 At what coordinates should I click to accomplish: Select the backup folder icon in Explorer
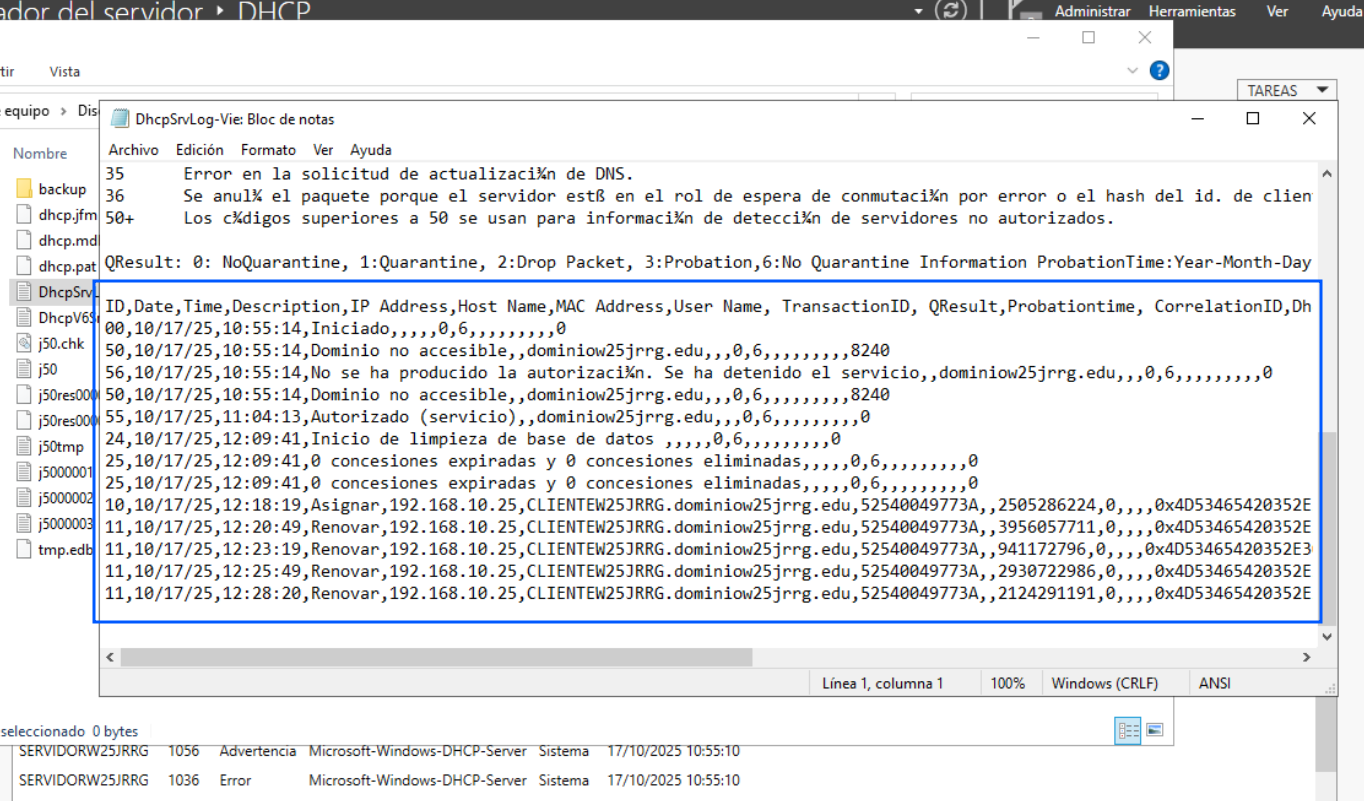(24, 189)
